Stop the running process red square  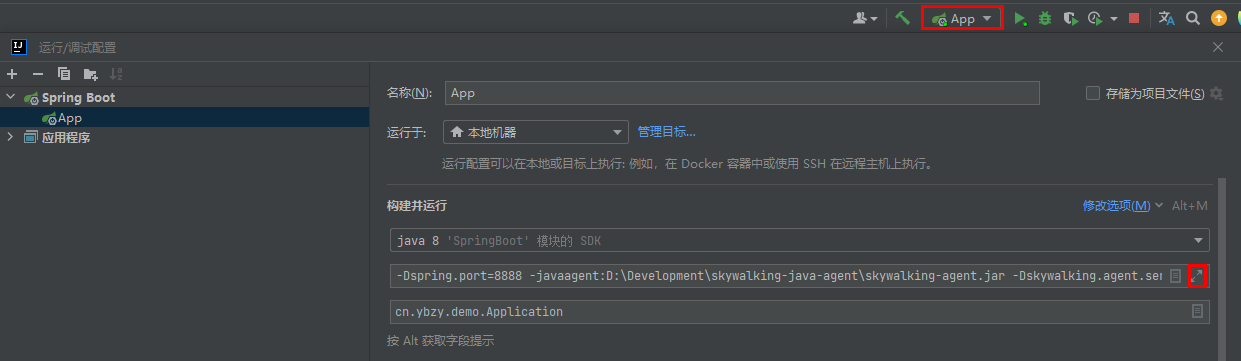[1134, 18]
